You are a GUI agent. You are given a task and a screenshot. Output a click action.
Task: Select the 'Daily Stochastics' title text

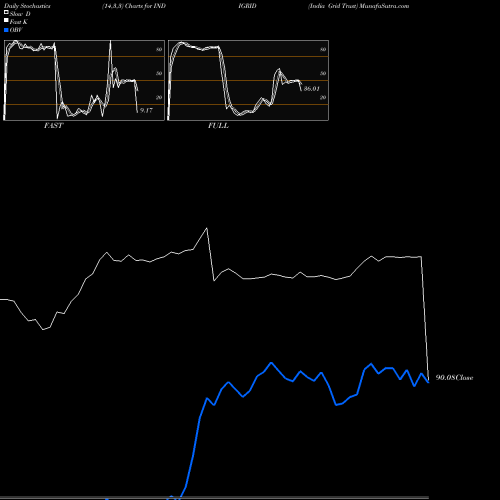(x=27, y=6)
